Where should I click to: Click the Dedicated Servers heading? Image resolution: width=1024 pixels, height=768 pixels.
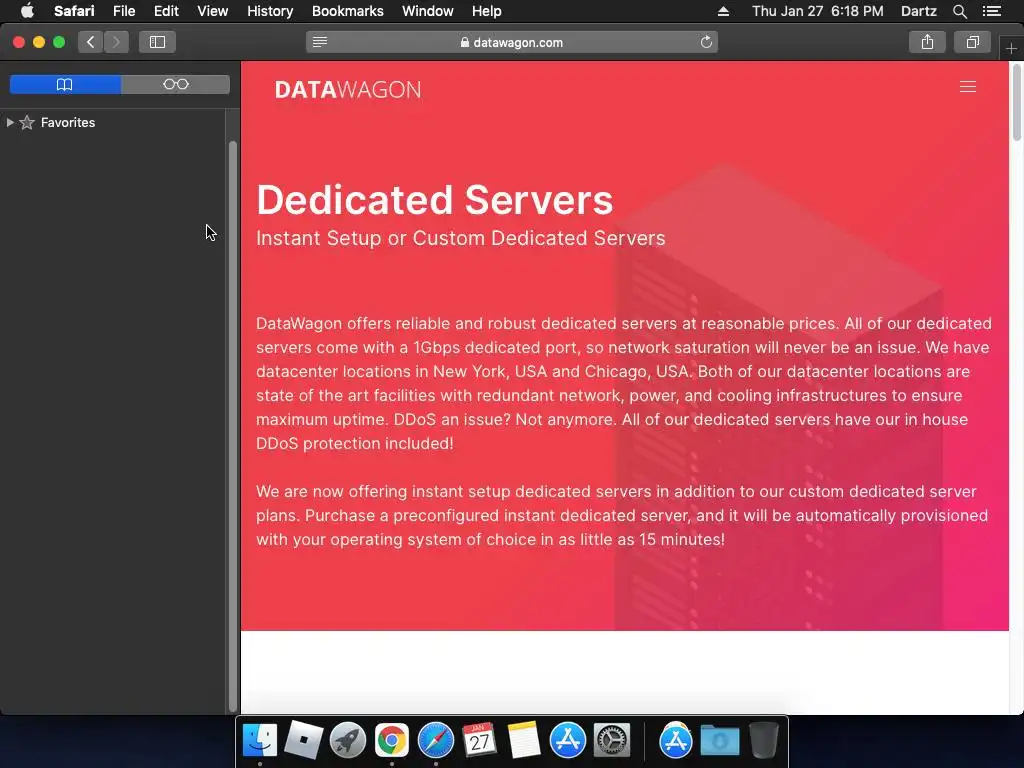pyautogui.click(x=435, y=200)
